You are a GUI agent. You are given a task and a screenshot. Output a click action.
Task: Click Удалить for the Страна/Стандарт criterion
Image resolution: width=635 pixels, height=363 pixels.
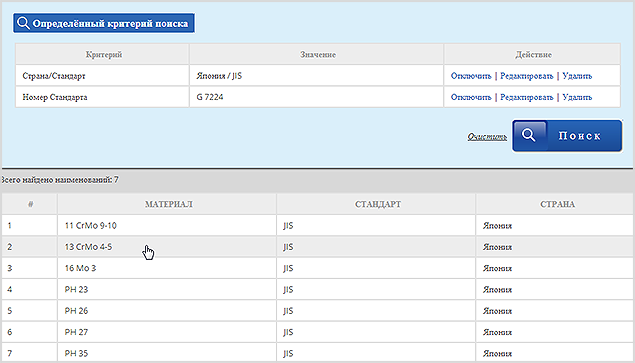577,76
